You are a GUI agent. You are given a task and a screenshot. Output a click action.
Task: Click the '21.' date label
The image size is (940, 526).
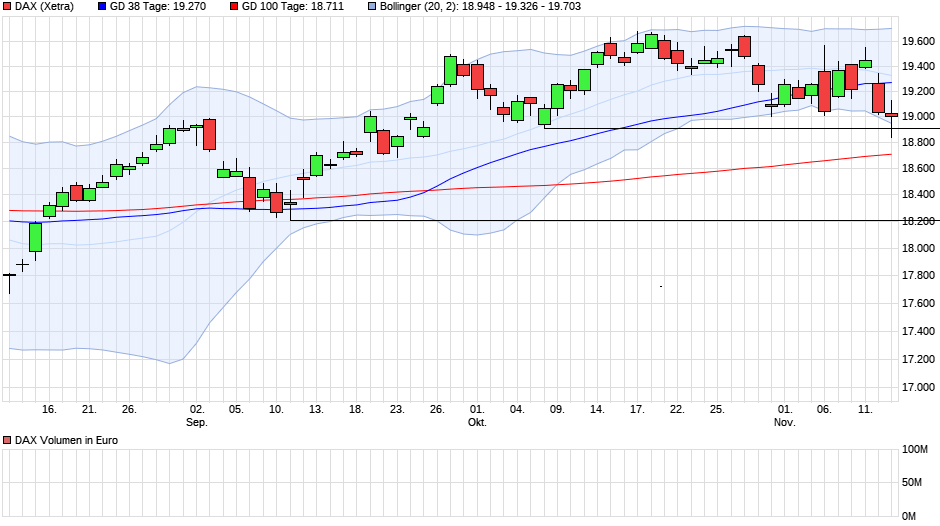[x=89, y=409]
